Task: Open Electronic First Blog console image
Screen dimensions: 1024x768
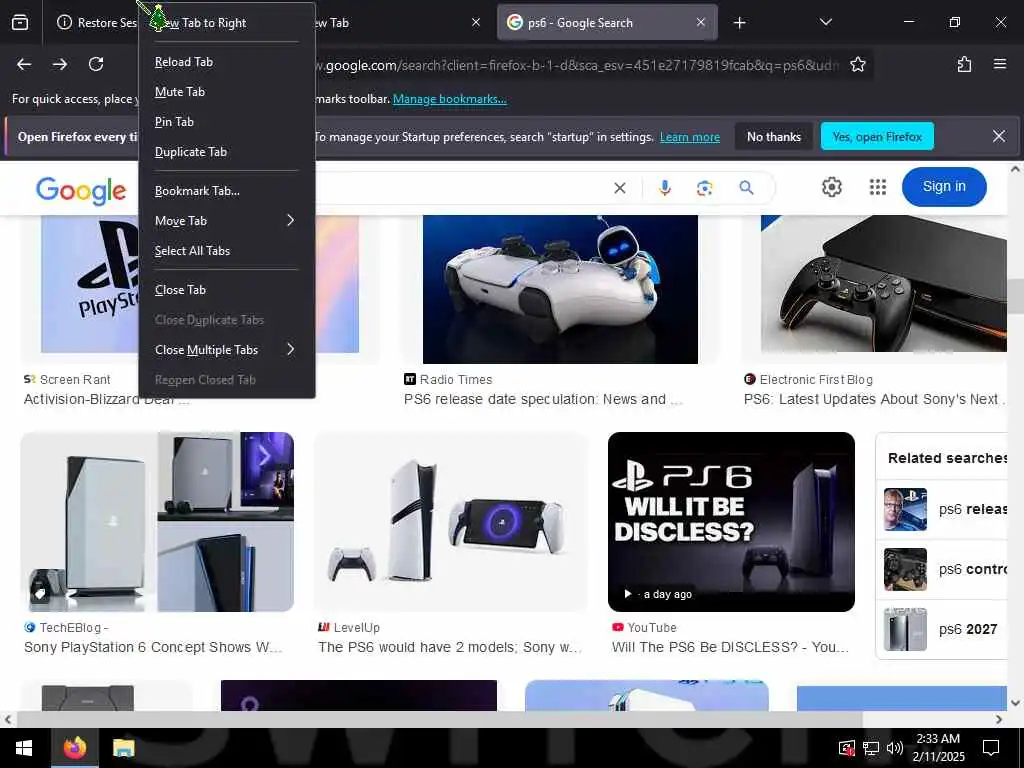Action: 884,284
